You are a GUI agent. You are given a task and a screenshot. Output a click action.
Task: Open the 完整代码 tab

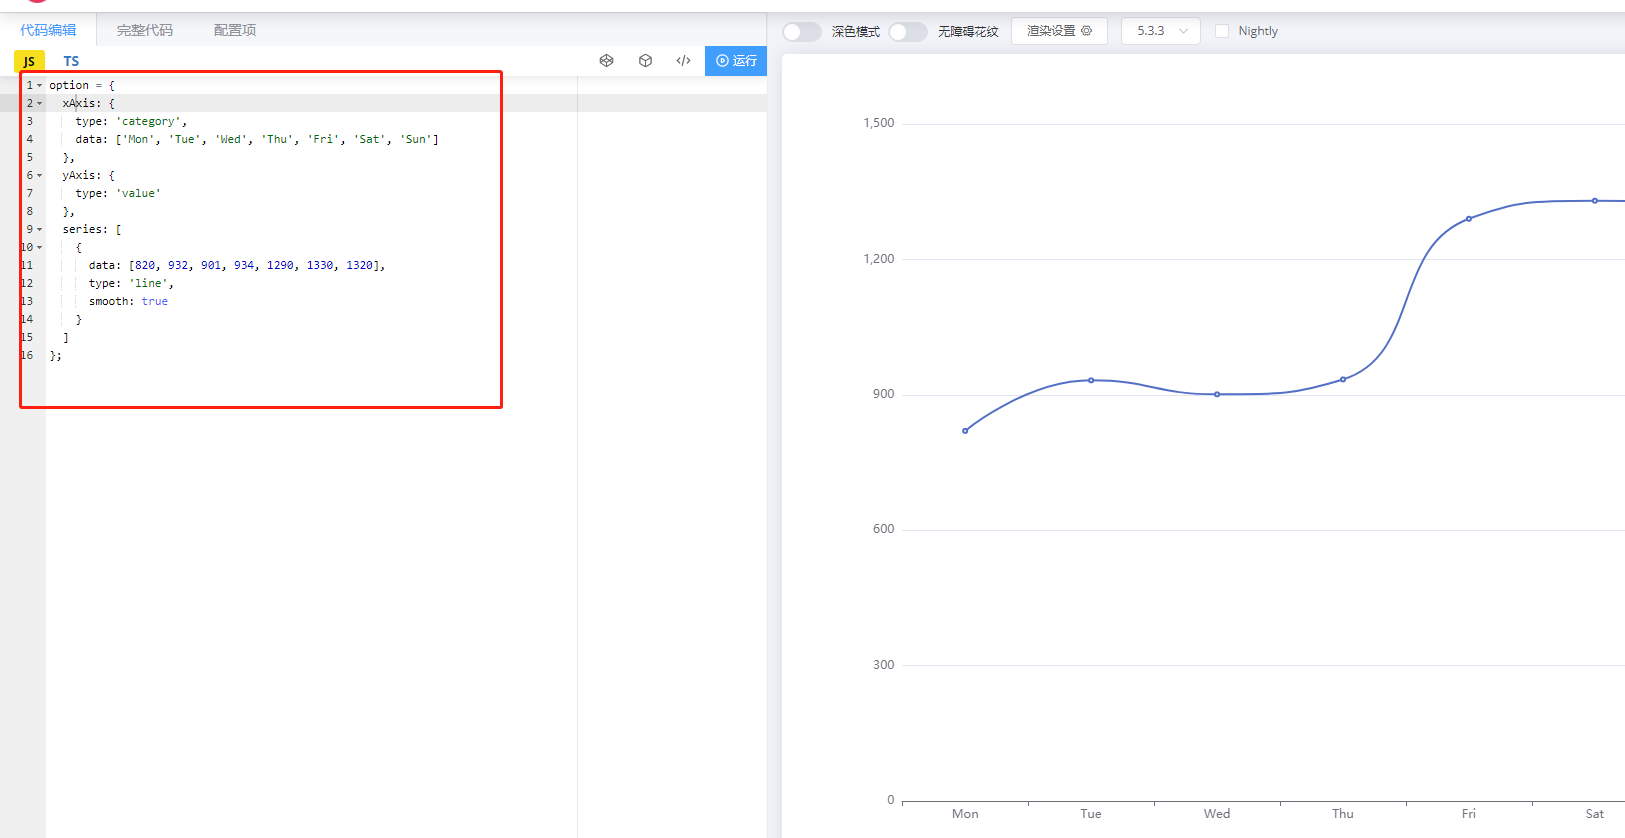coord(145,30)
